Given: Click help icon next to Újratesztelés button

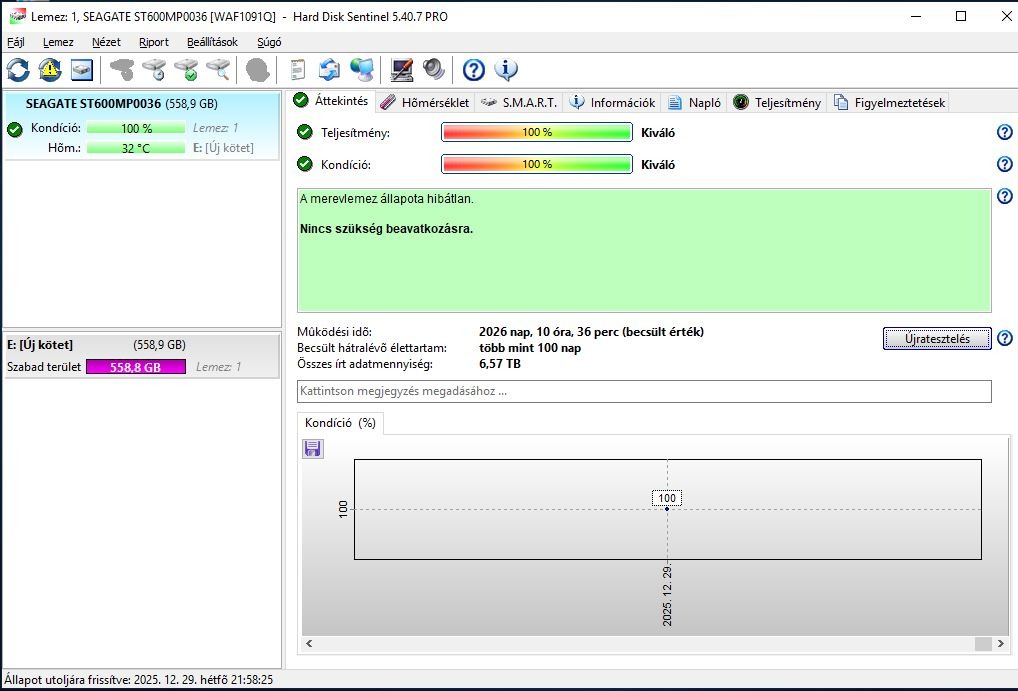Looking at the screenshot, I should (1004, 338).
